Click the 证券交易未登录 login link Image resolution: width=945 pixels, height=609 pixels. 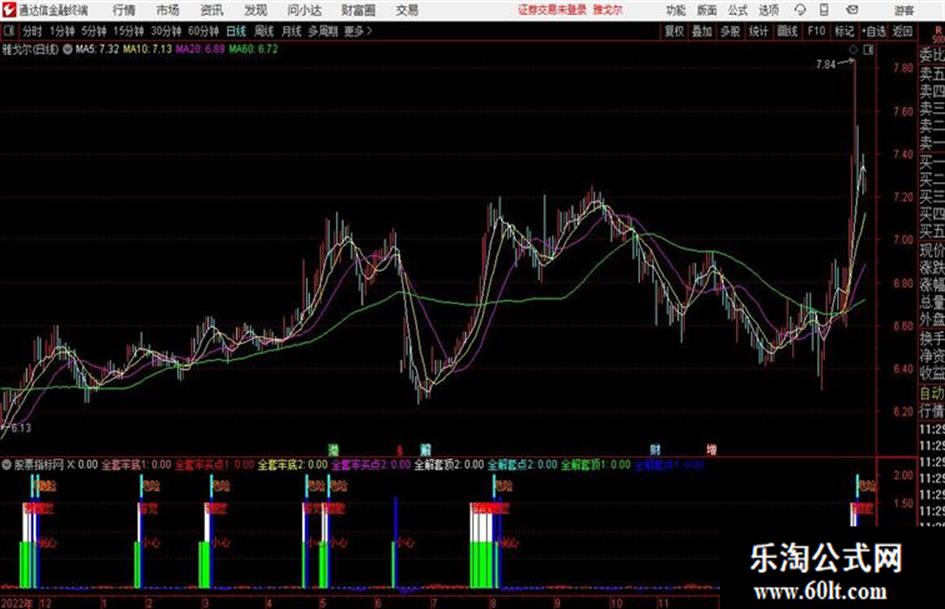click(552, 10)
